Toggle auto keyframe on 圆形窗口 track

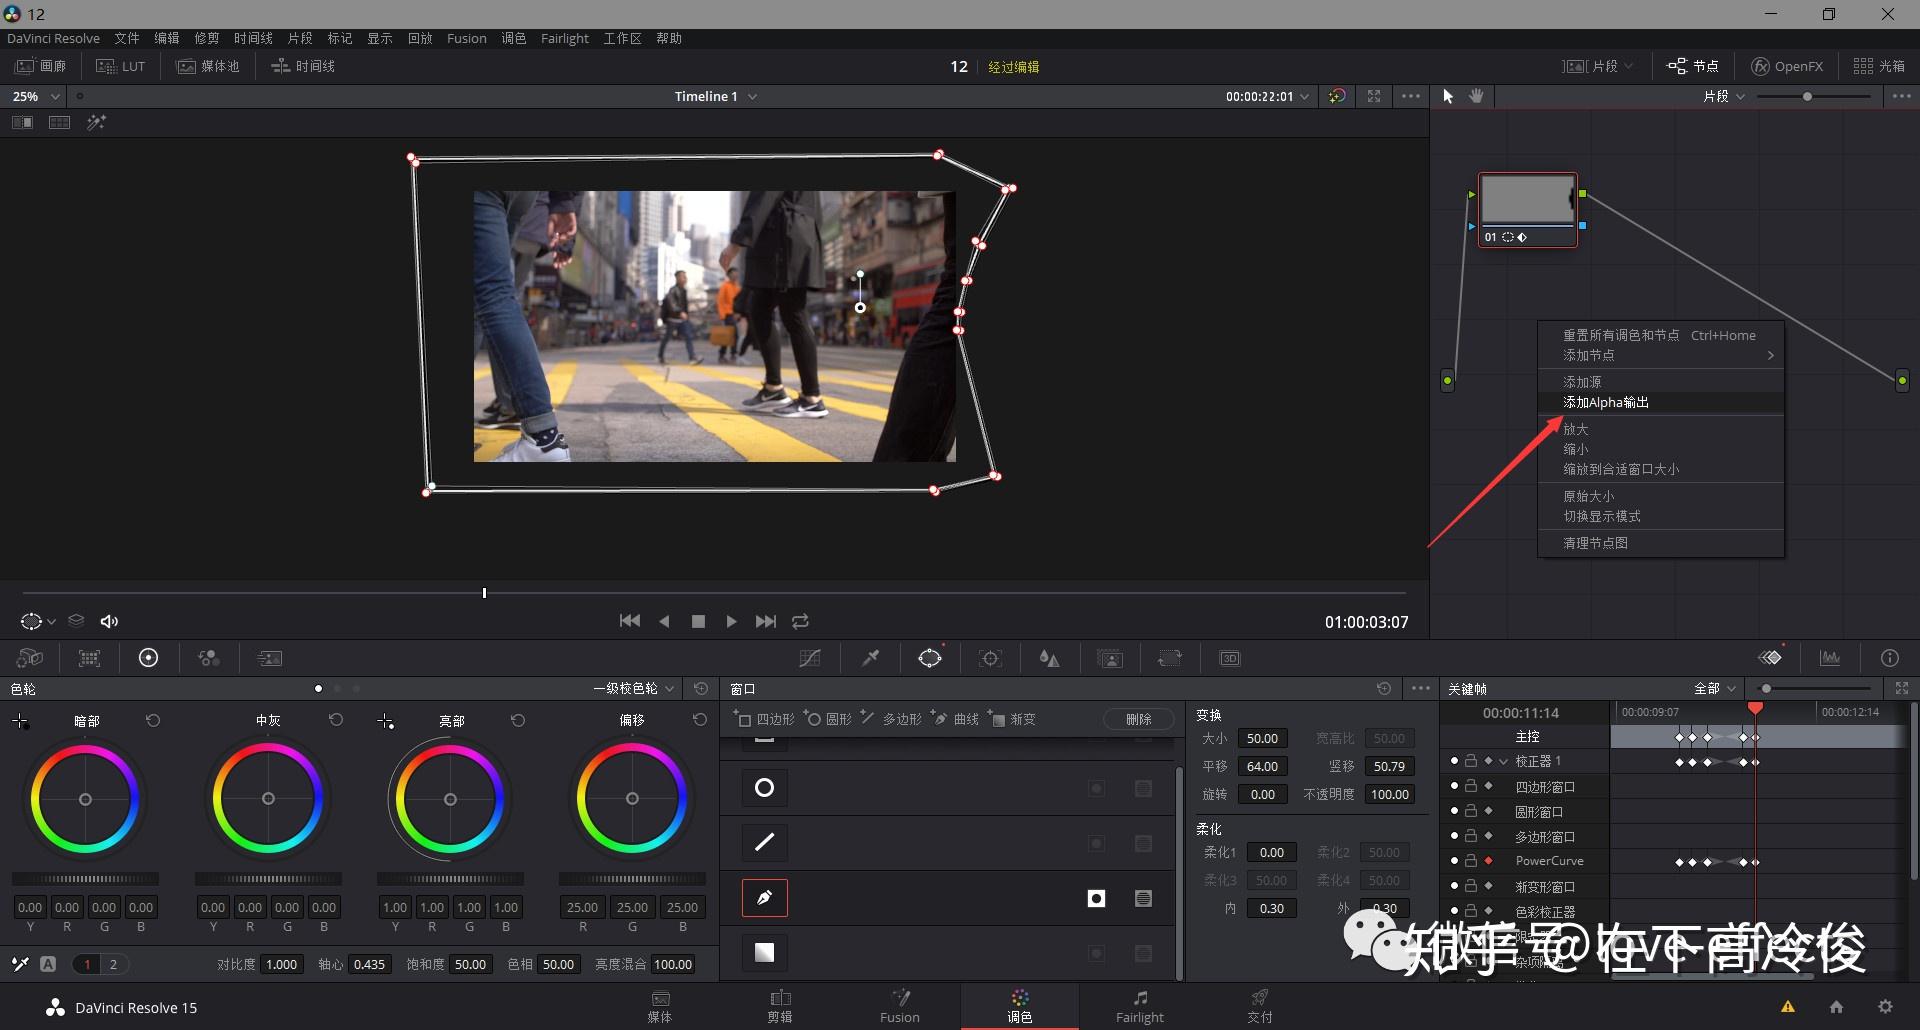pos(1488,811)
